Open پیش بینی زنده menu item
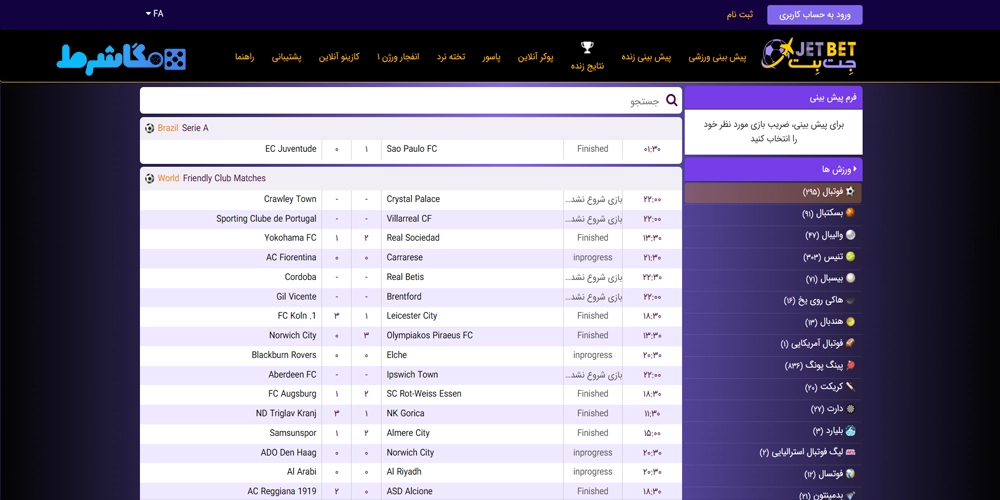This screenshot has width=1000, height=500. click(645, 57)
